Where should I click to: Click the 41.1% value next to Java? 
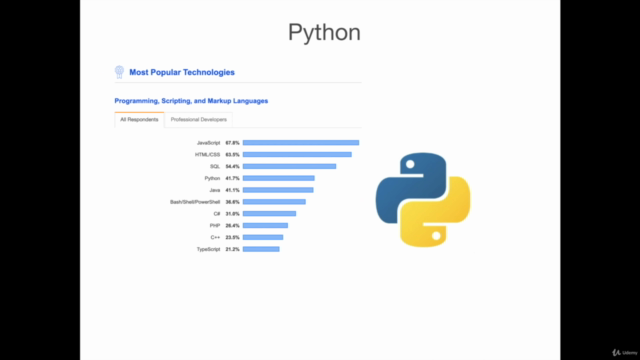pos(232,190)
